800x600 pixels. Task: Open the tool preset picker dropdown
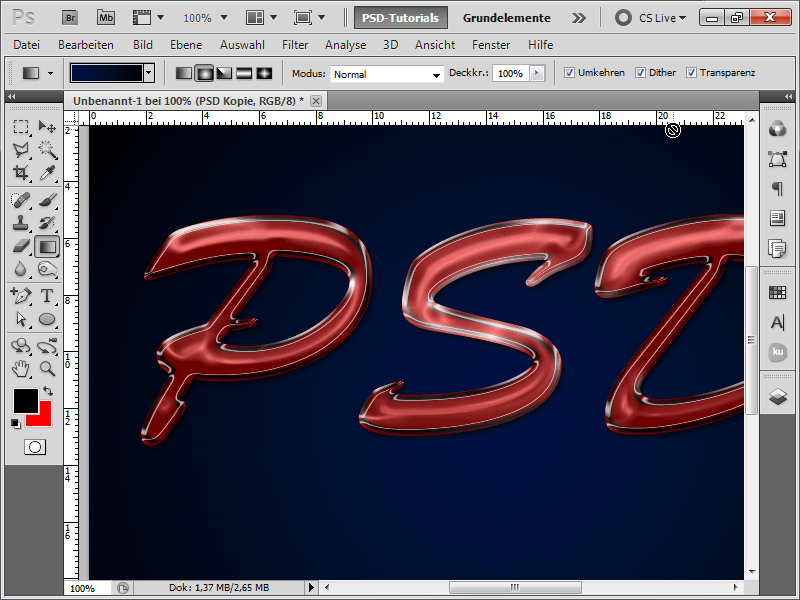[x=50, y=73]
